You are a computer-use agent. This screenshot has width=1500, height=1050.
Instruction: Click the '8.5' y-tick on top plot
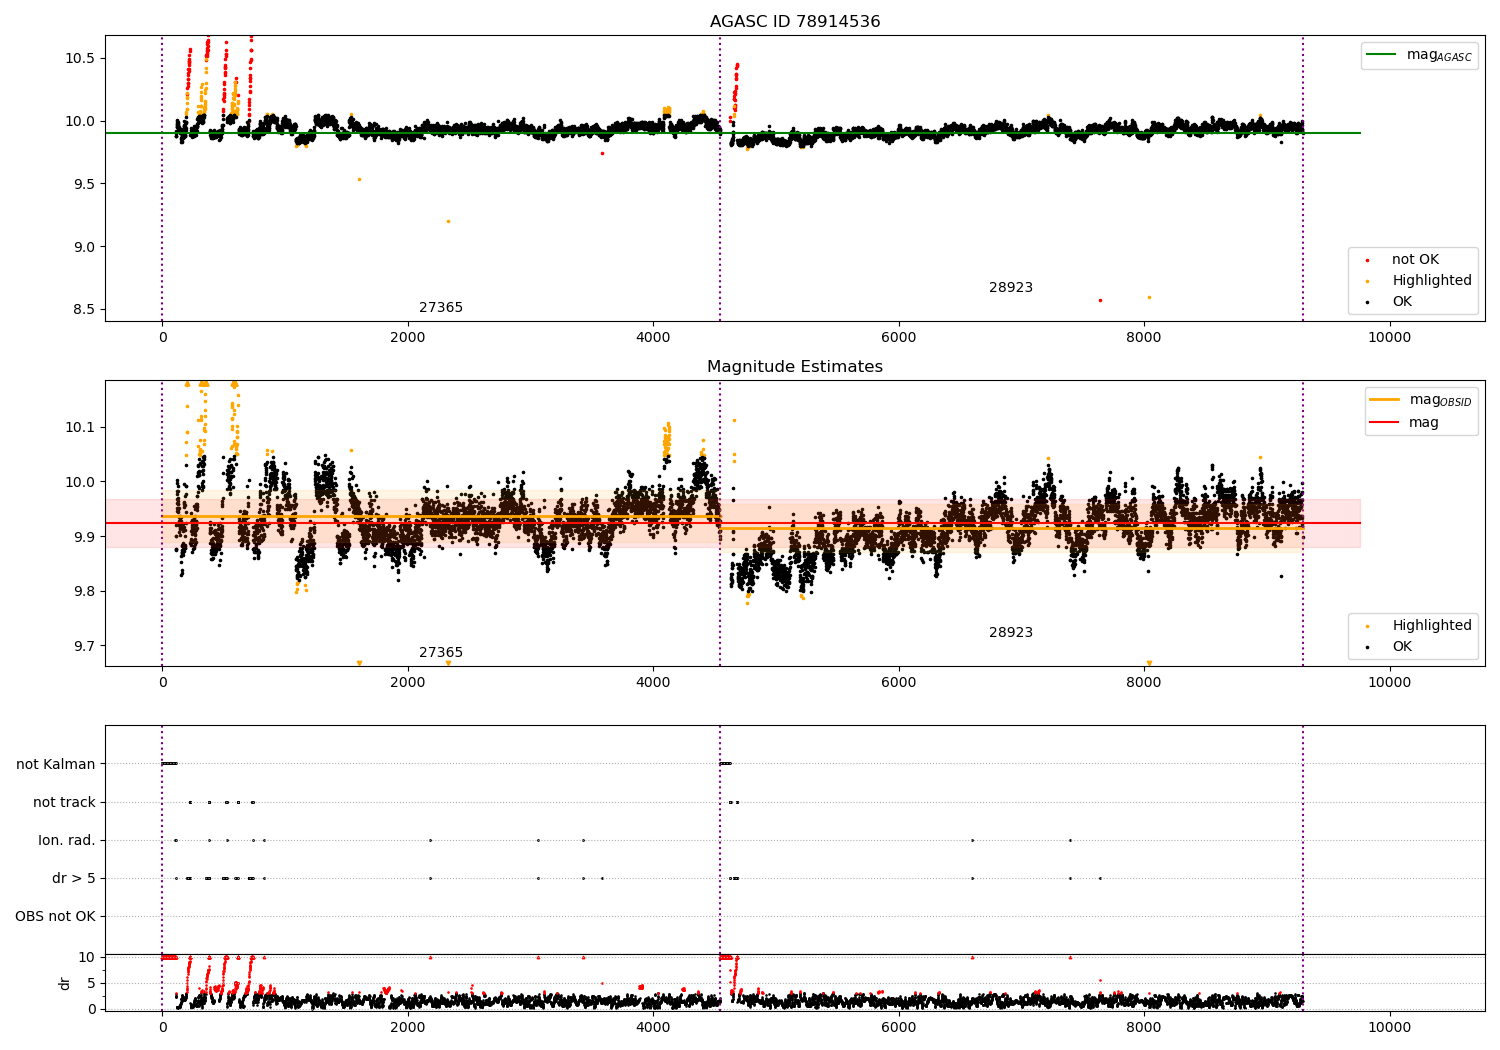point(82,310)
